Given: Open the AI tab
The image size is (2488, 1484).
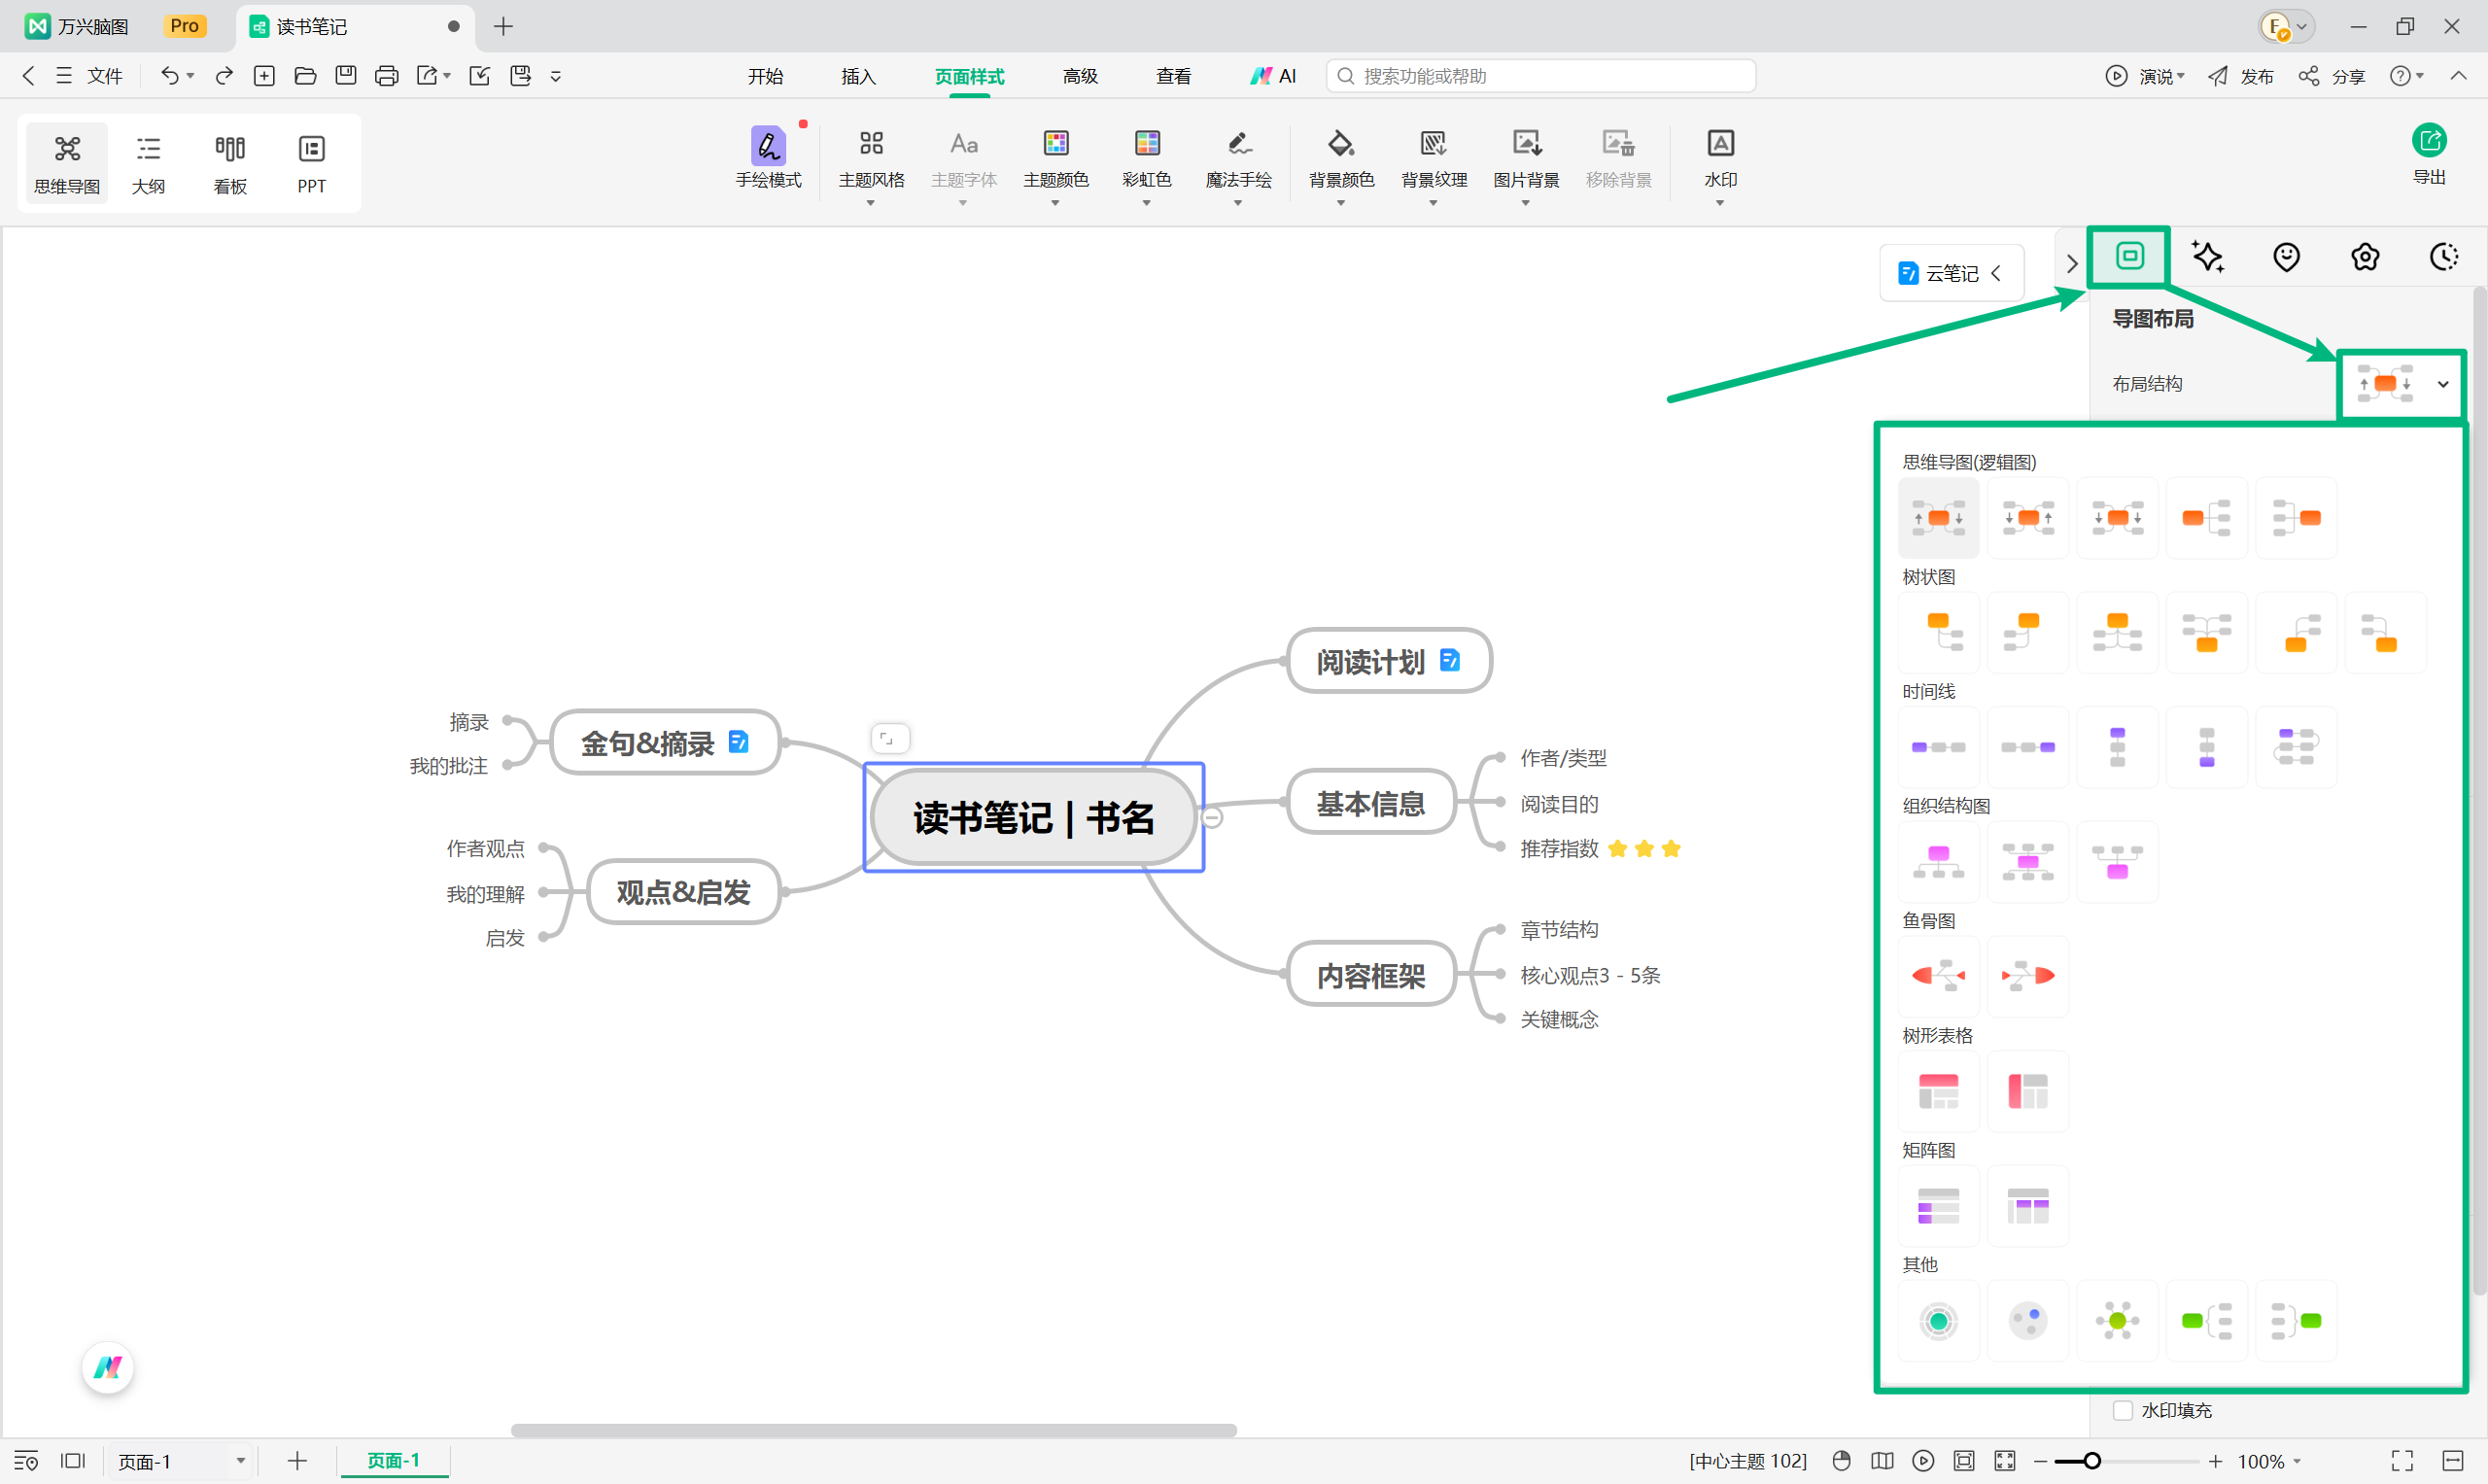Looking at the screenshot, I should pyautogui.click(x=1273, y=76).
